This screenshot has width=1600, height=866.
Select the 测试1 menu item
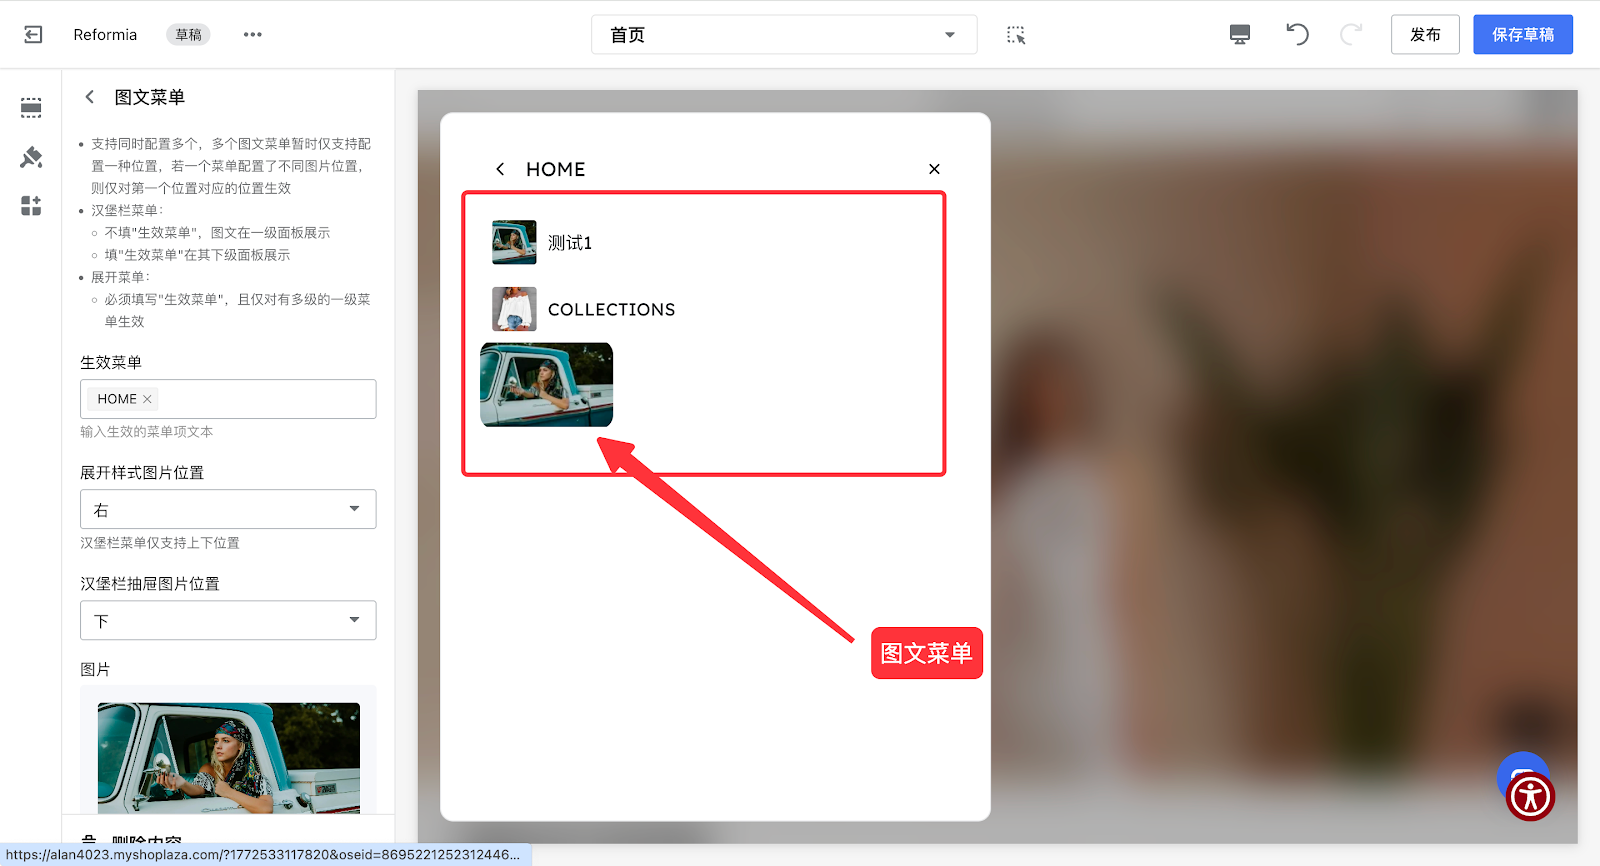(569, 243)
